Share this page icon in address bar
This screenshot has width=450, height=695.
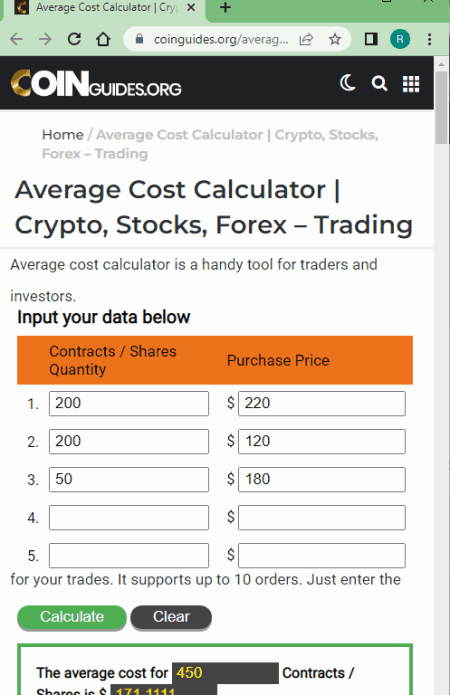tap(306, 39)
